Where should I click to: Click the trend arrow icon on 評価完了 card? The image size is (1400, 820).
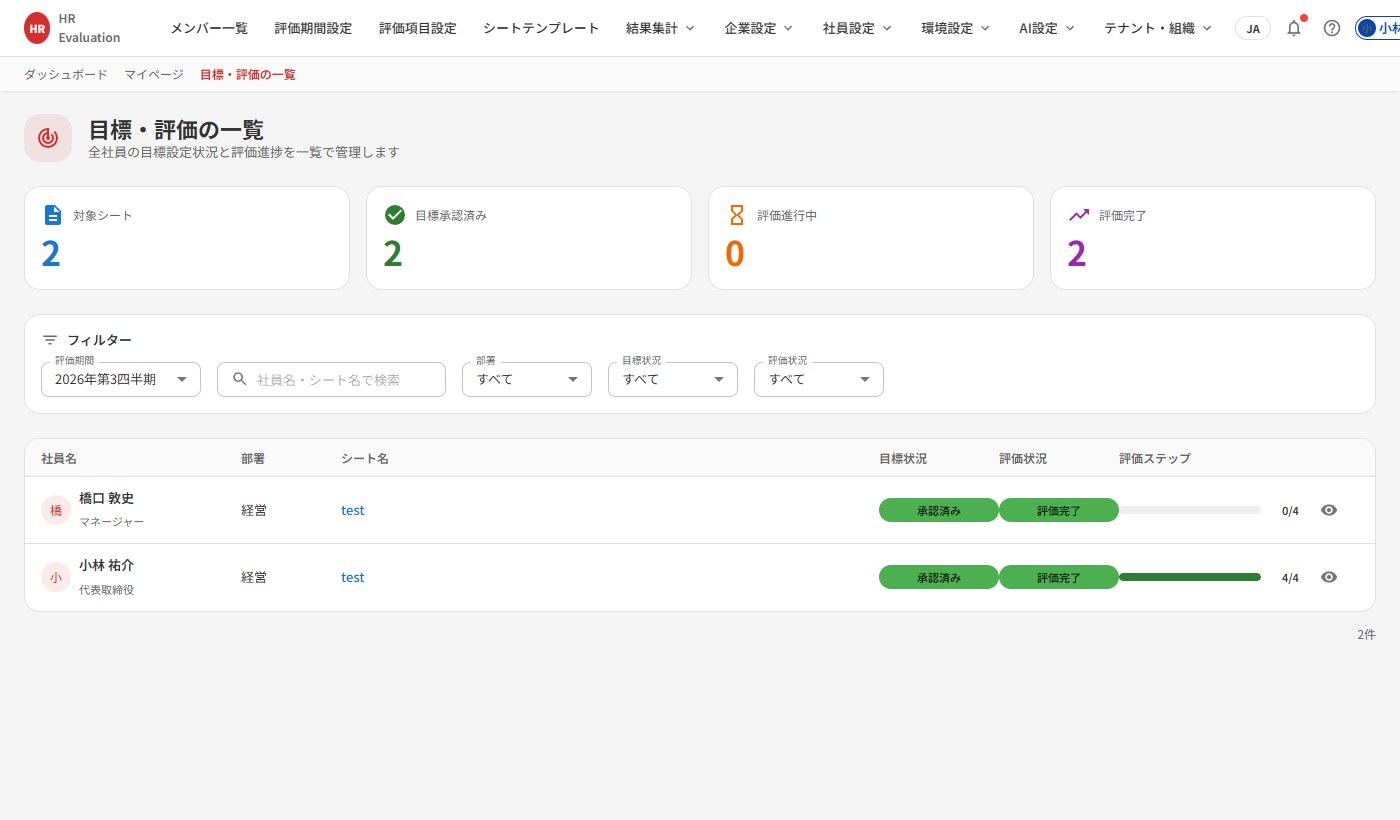(x=1079, y=215)
